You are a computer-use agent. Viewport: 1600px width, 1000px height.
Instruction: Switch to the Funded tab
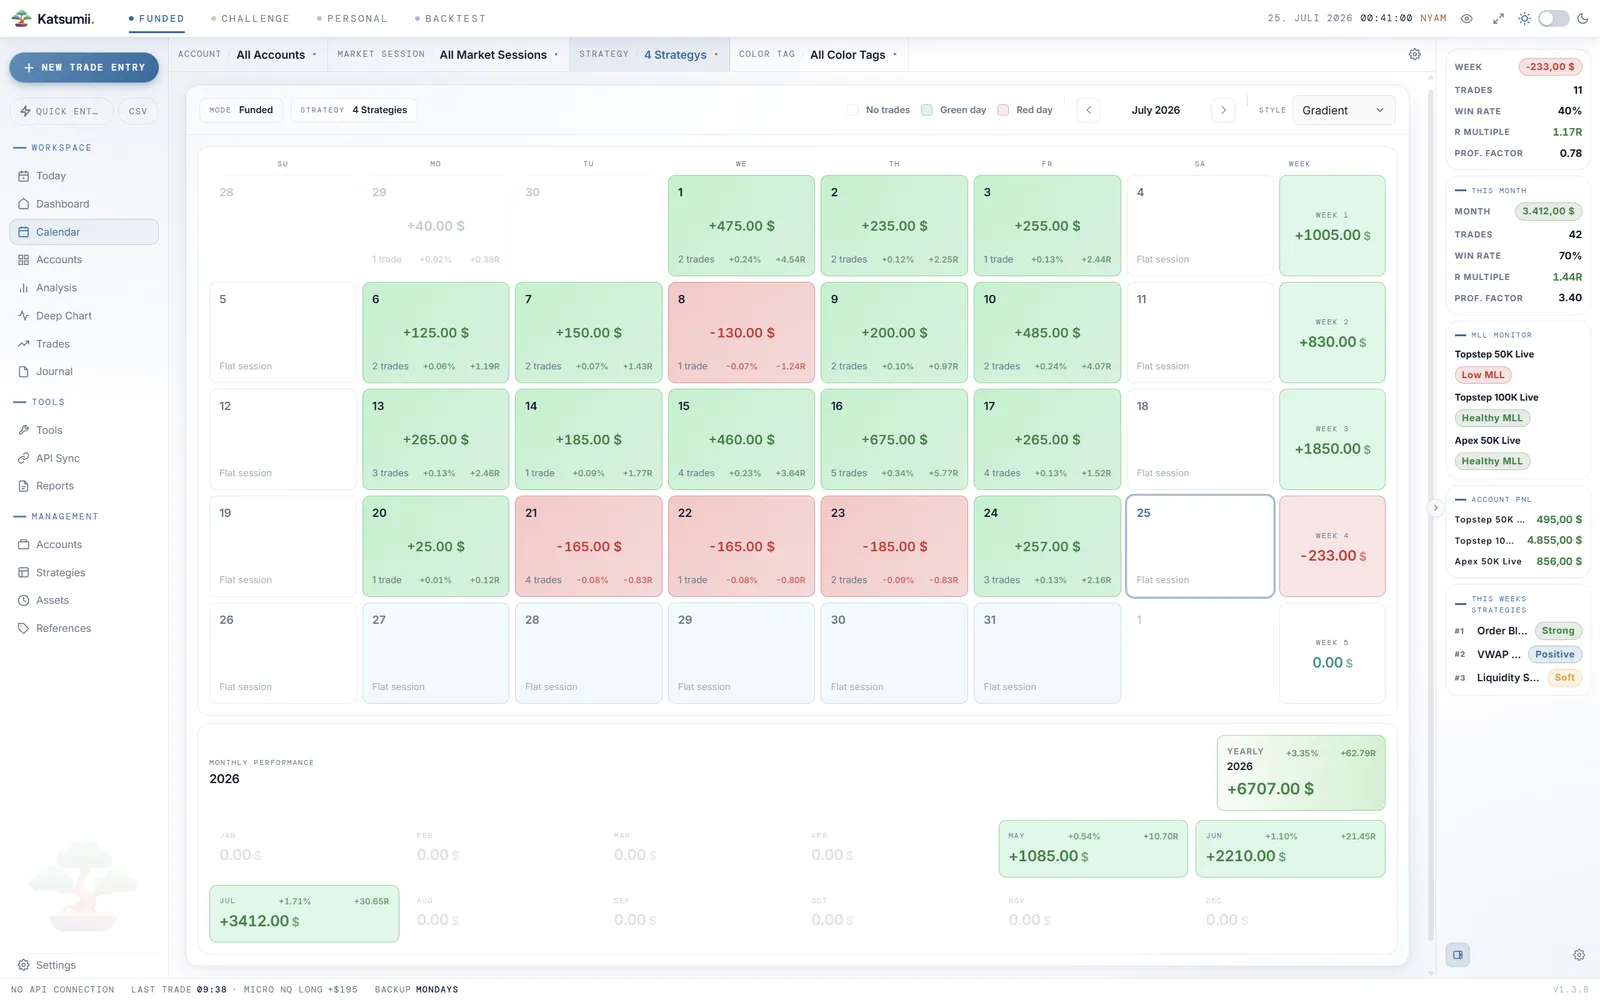156,19
